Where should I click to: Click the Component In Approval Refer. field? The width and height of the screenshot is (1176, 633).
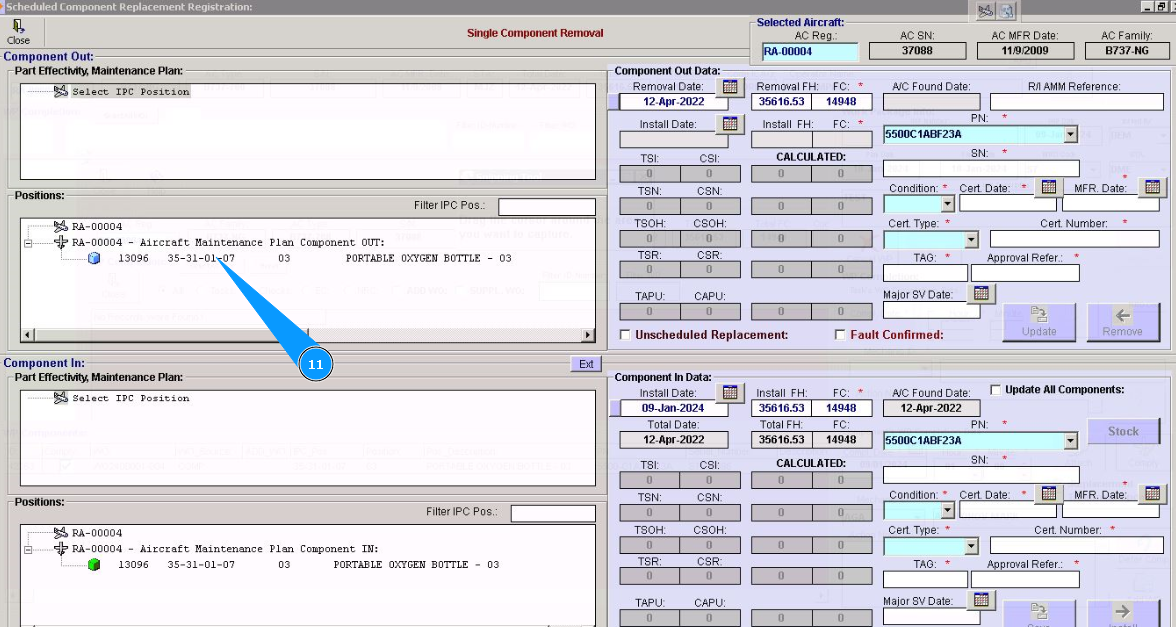coord(1025,580)
